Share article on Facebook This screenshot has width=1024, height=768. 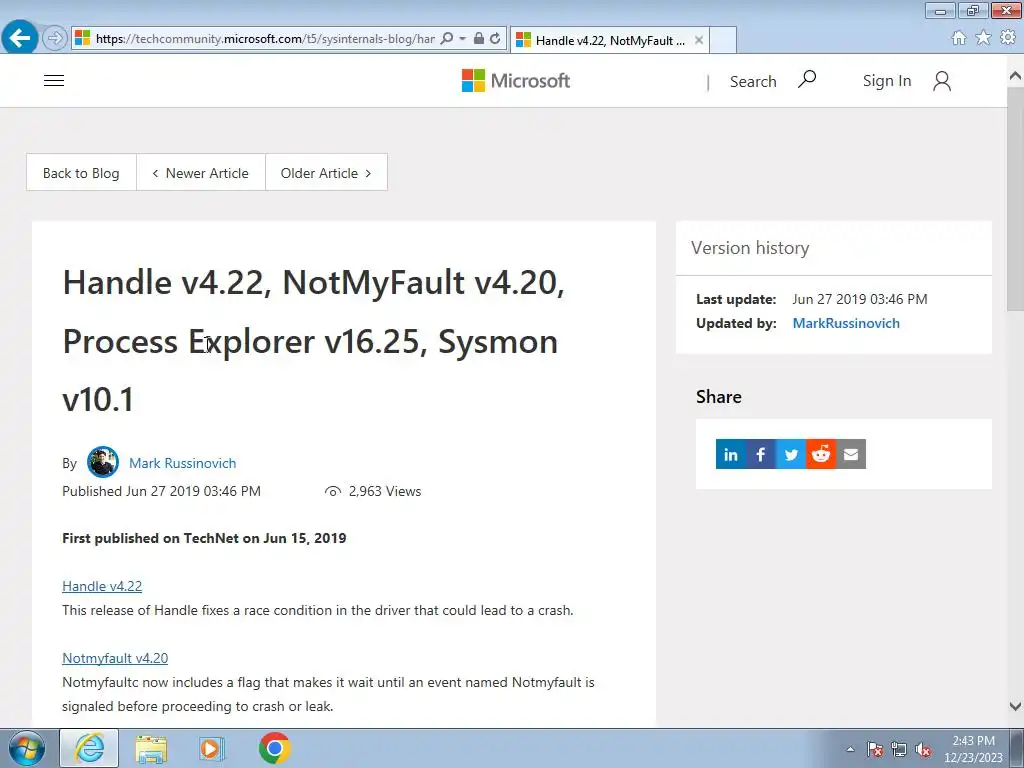(x=761, y=454)
